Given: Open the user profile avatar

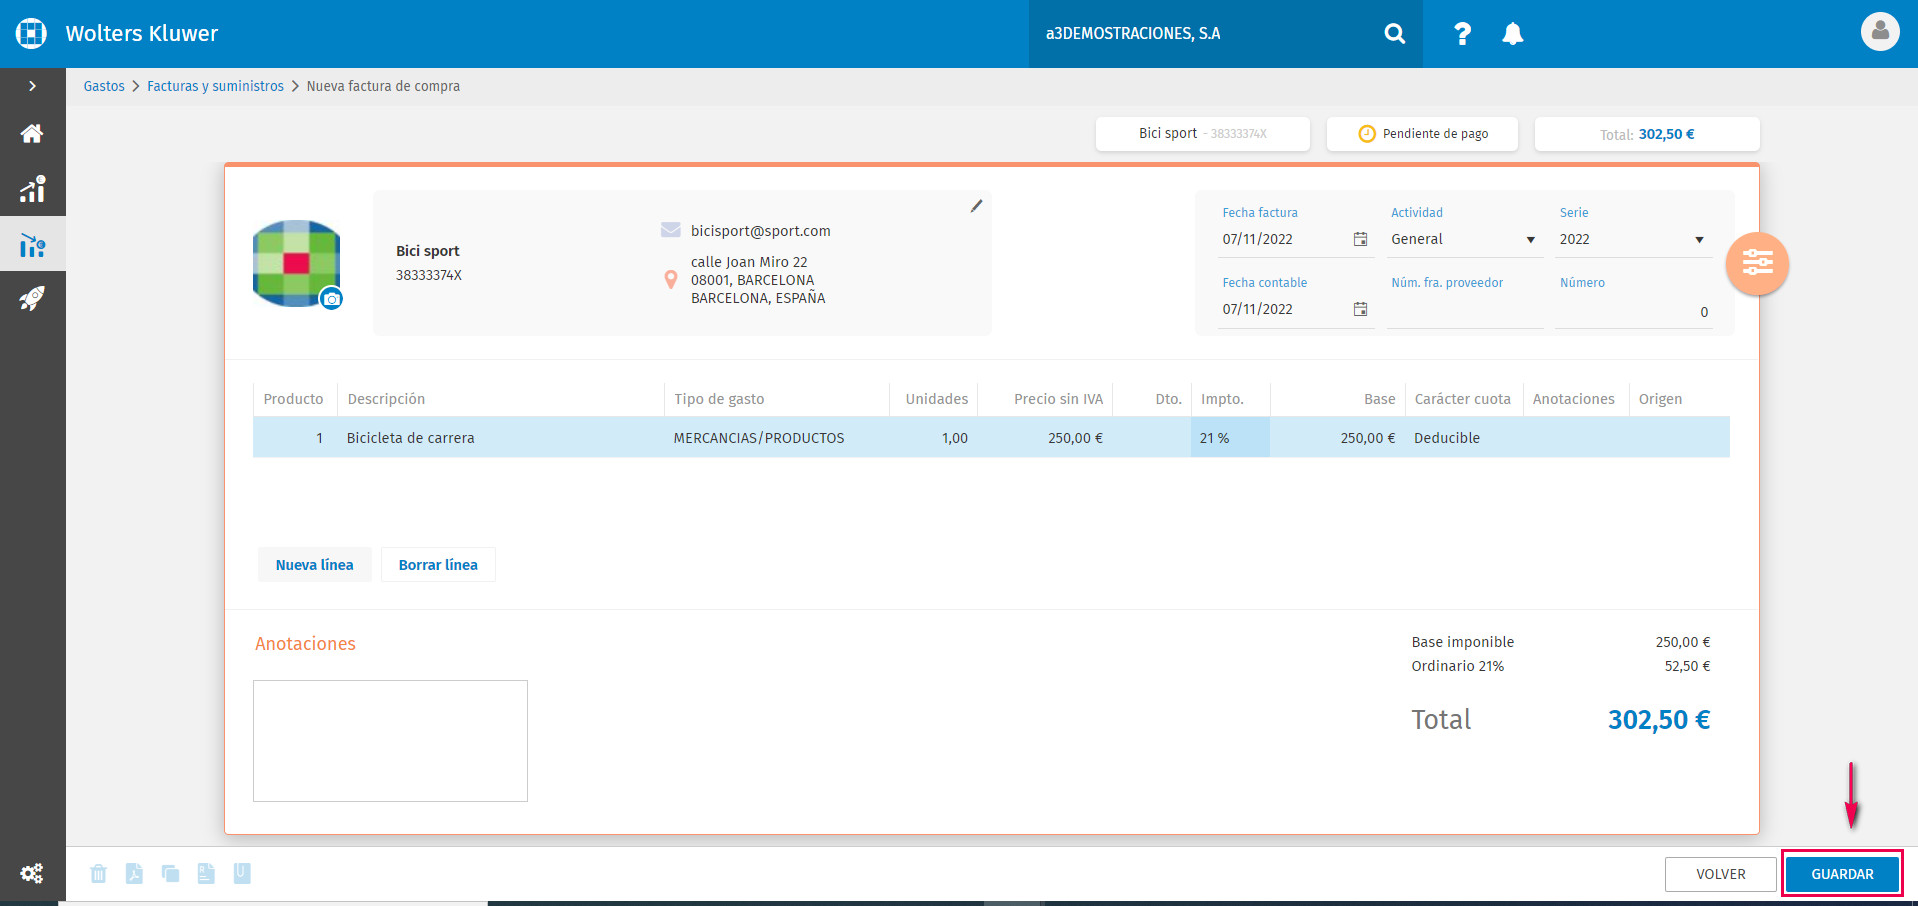Looking at the screenshot, I should click(x=1880, y=31).
